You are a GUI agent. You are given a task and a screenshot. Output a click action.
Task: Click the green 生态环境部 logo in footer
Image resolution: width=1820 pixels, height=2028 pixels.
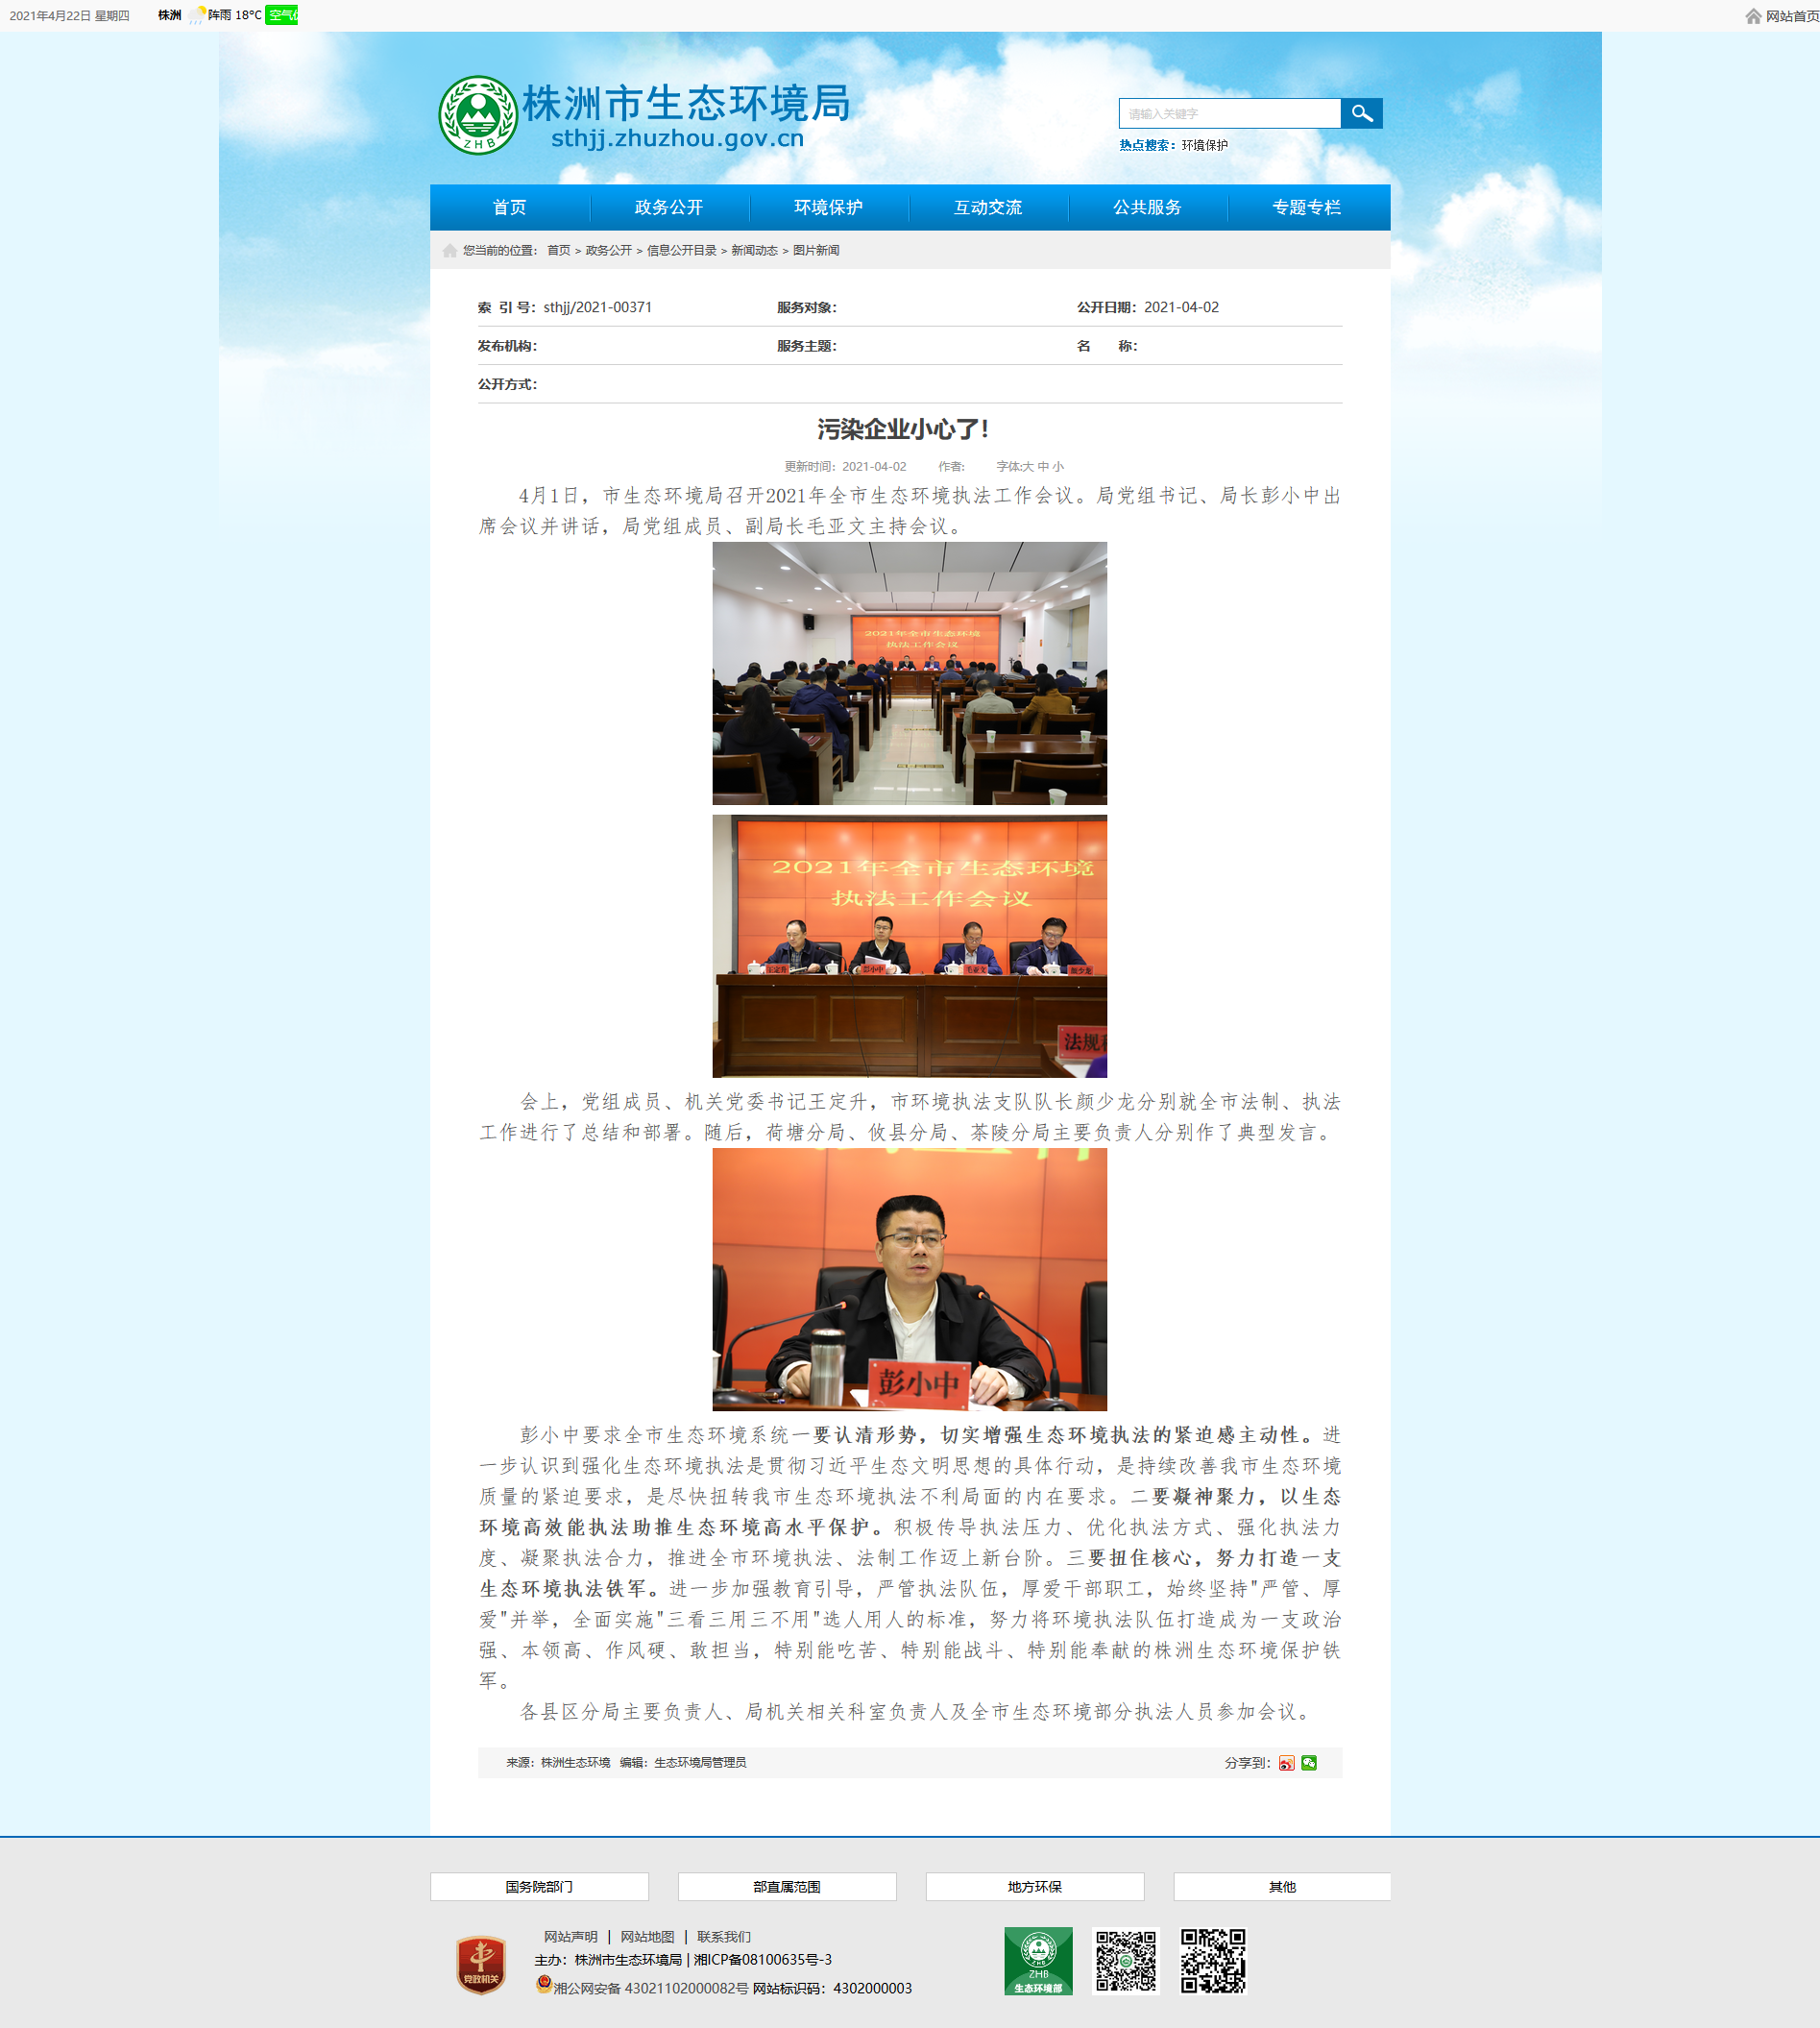pos(1038,1961)
